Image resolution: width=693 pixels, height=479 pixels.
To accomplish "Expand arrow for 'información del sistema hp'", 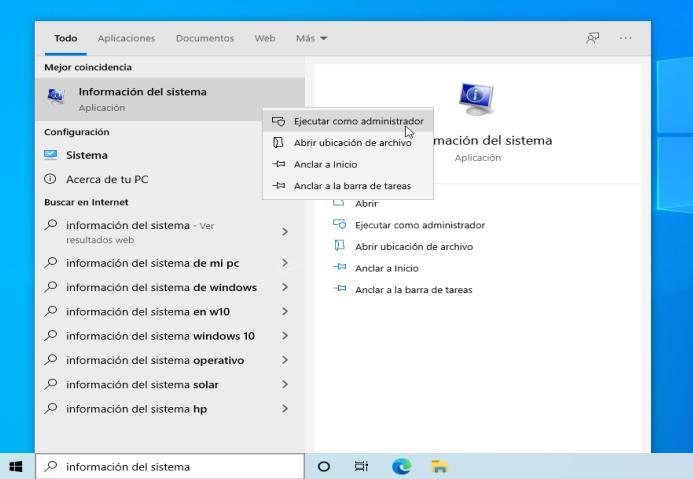I will click(x=285, y=409).
